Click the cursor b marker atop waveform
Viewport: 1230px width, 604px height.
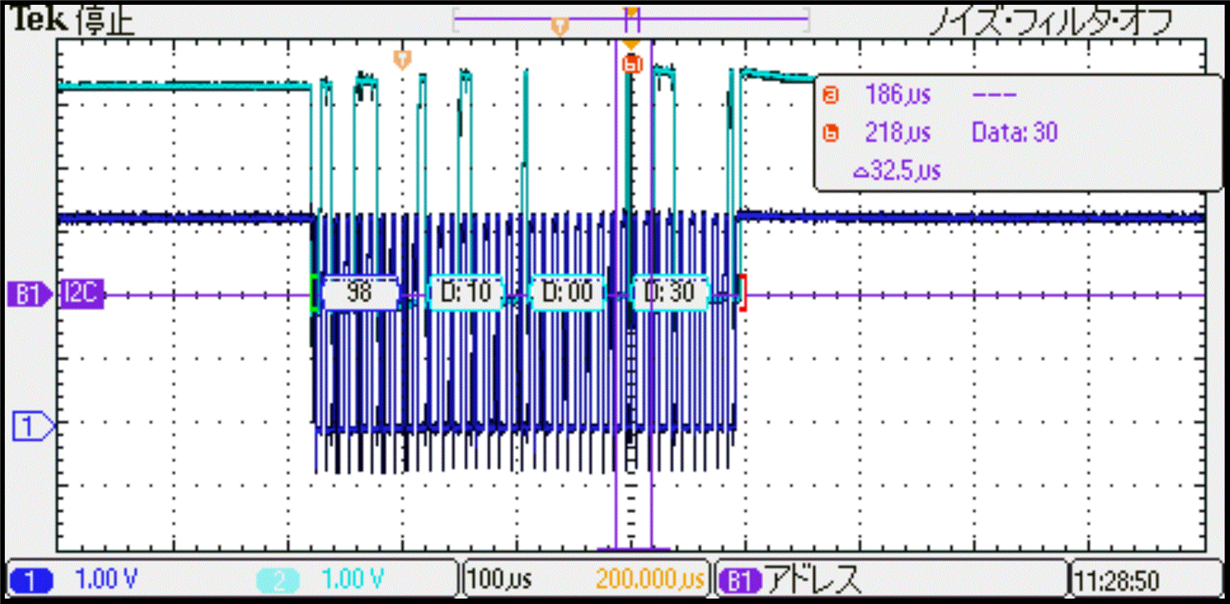(631, 65)
